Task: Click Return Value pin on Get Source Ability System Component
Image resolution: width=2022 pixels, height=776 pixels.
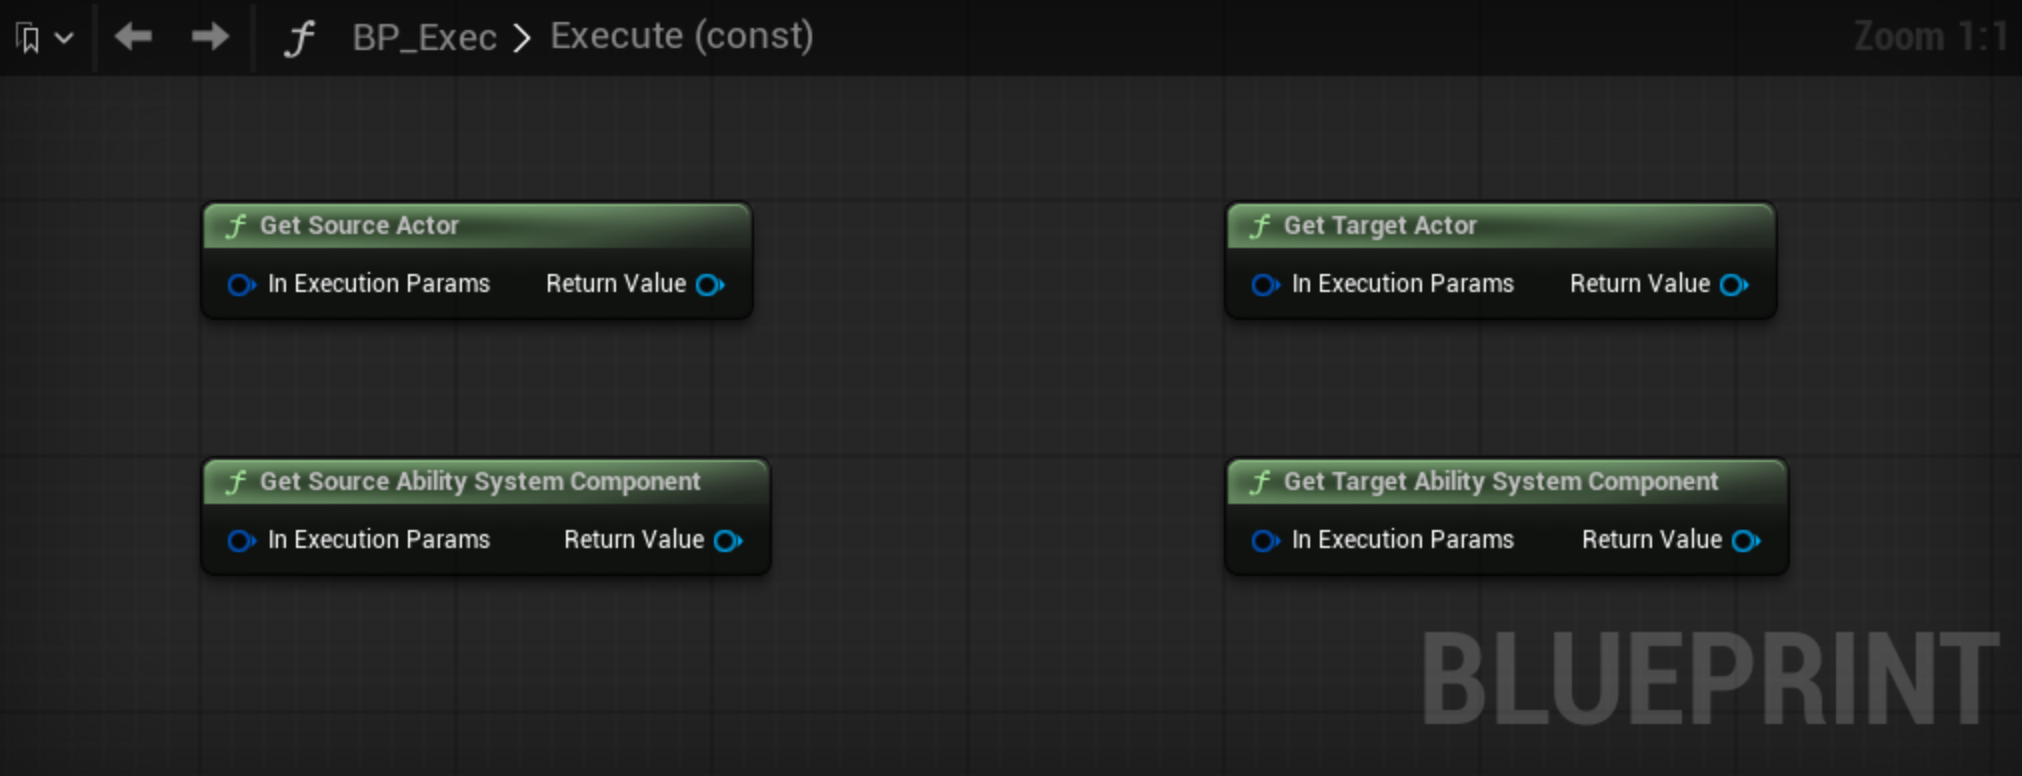Action: tap(728, 541)
